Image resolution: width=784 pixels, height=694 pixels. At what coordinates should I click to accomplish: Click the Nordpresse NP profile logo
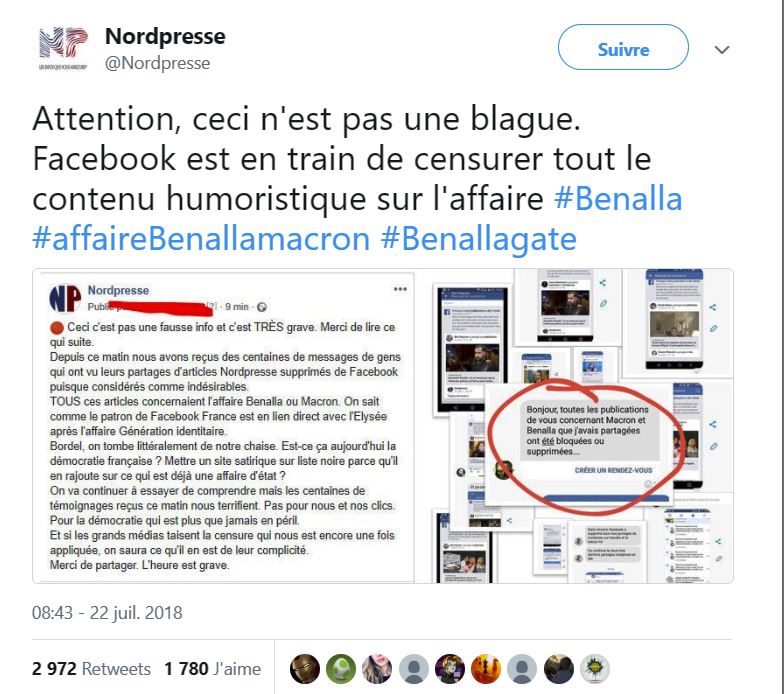[63, 48]
